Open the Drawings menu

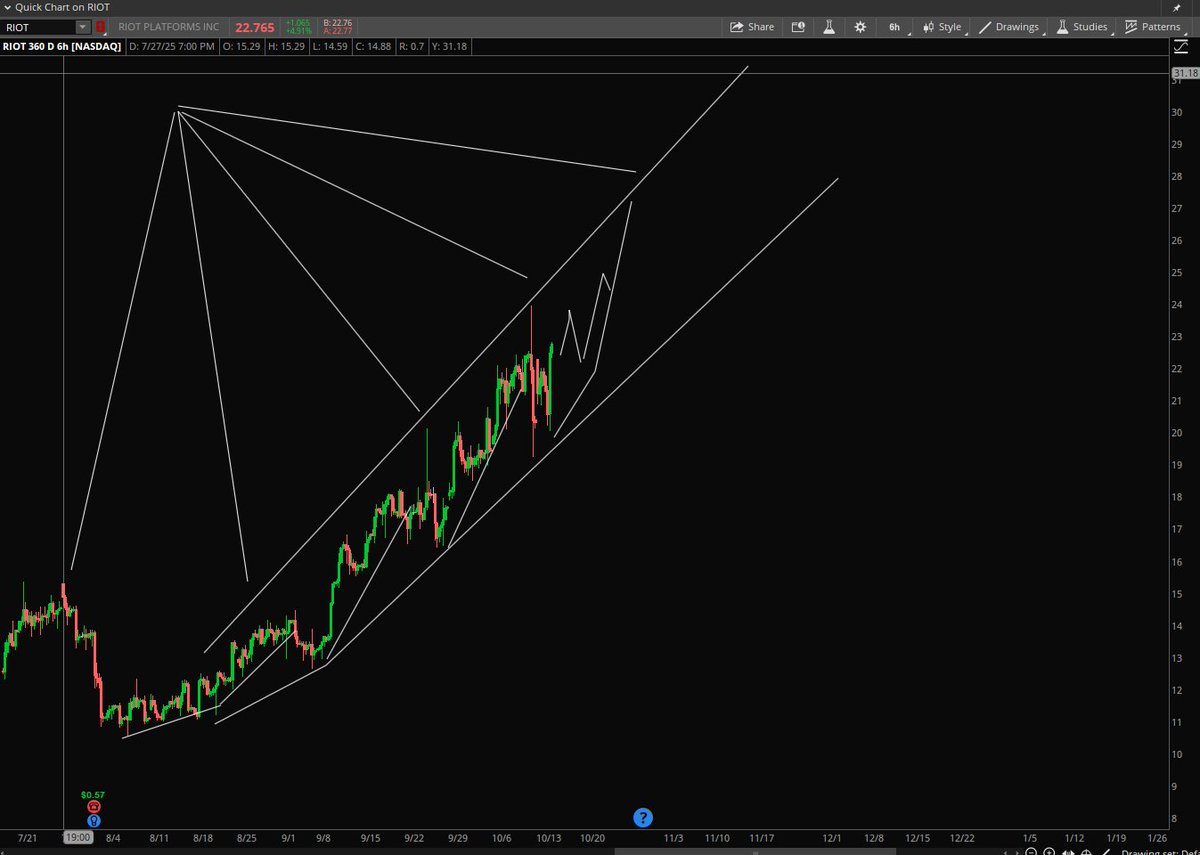[1010, 27]
